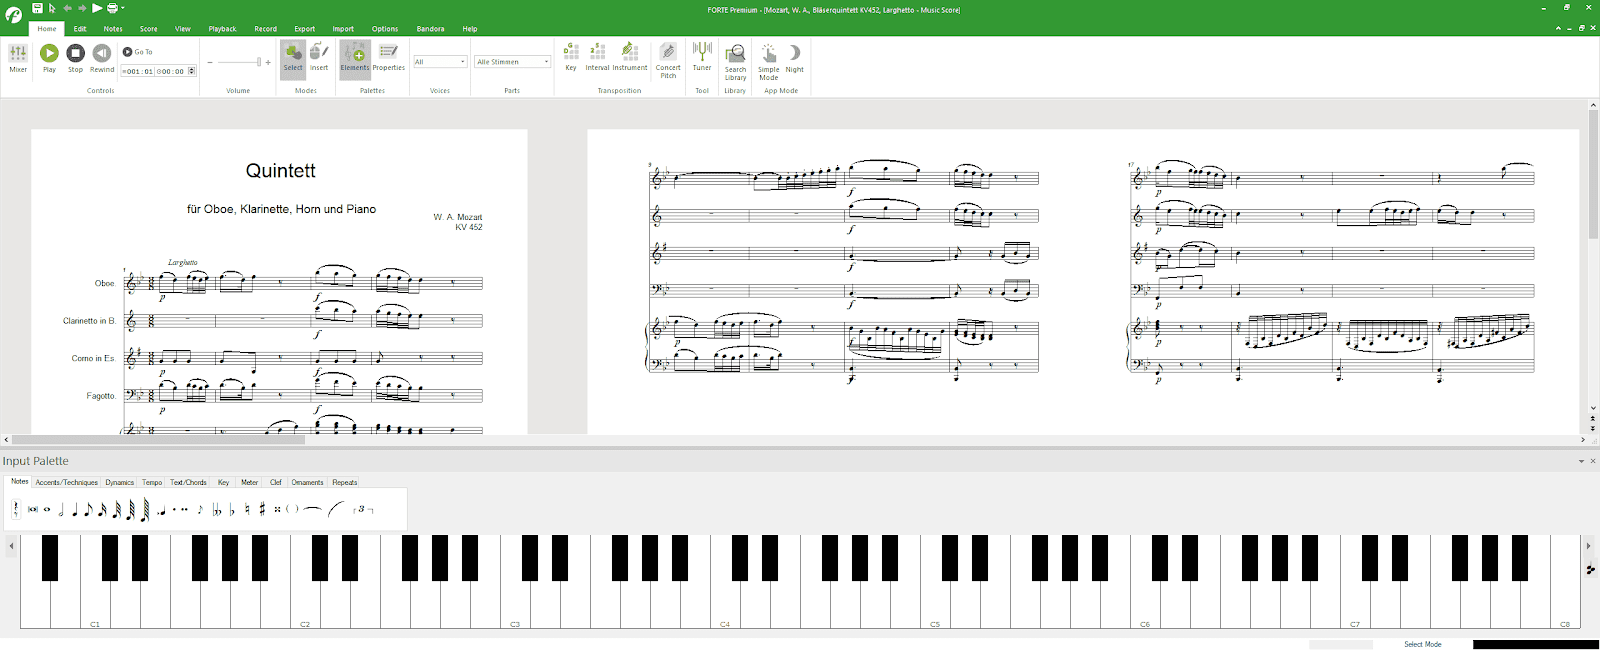
Task: Decrease volume with the minus button
Action: (210, 62)
